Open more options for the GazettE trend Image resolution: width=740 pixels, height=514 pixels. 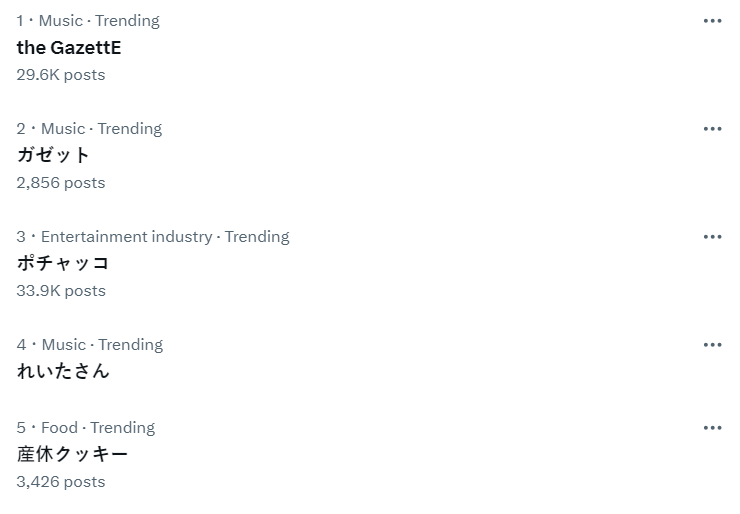(712, 21)
